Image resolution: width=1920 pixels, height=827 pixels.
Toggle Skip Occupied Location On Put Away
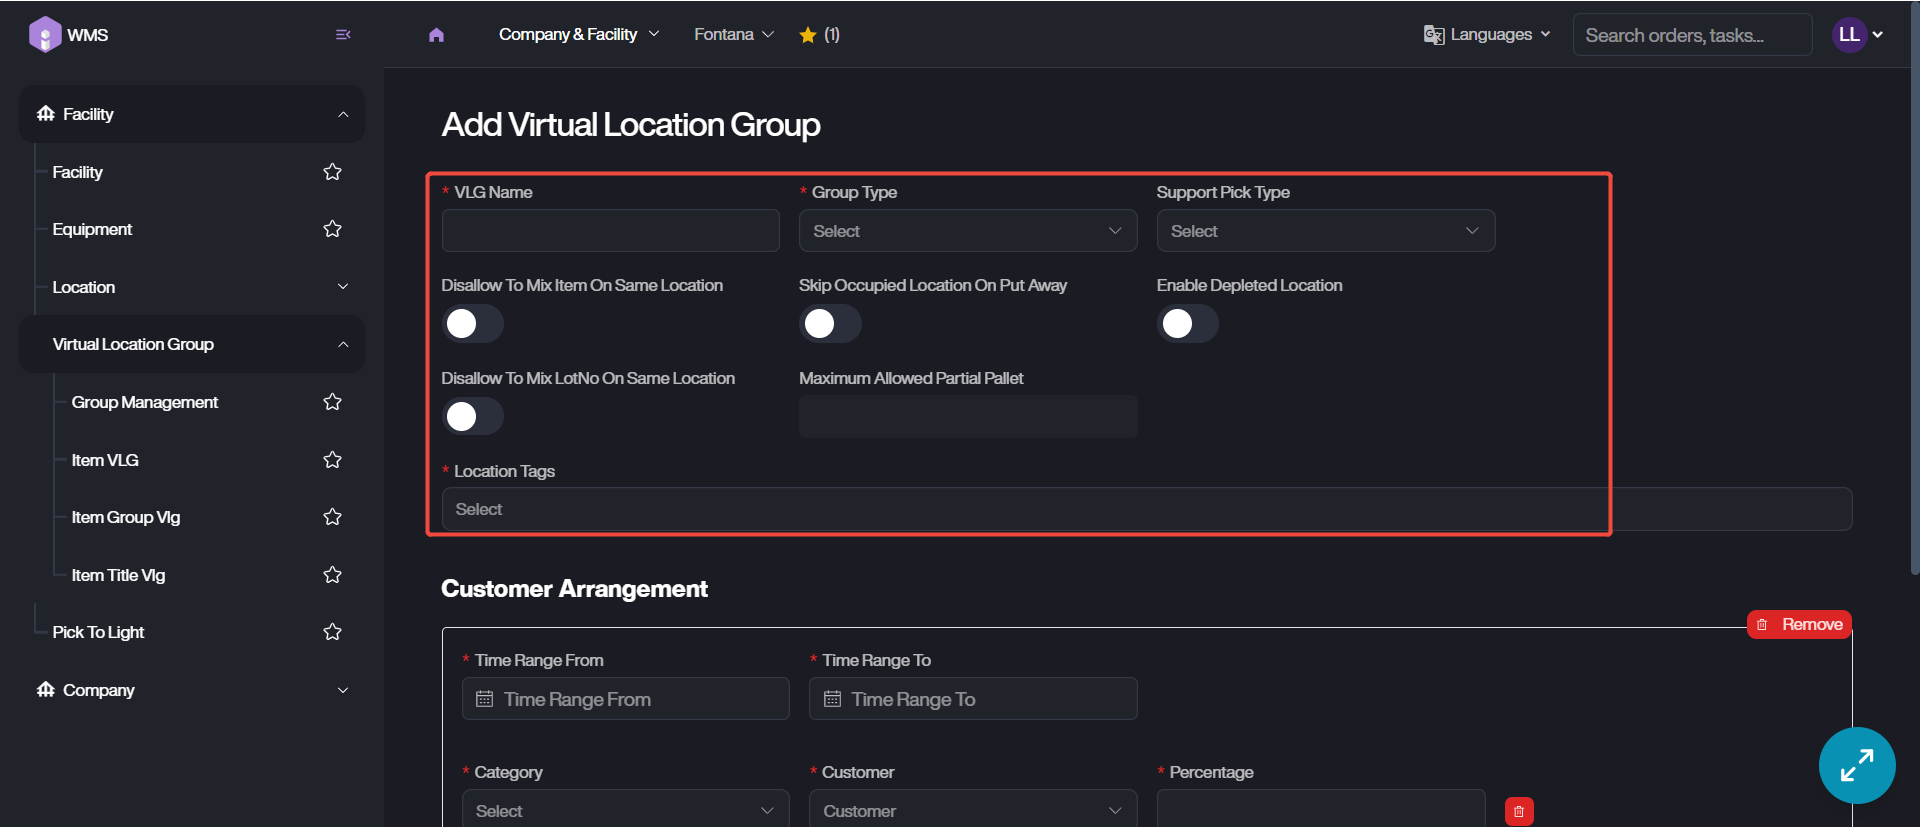[x=830, y=324]
